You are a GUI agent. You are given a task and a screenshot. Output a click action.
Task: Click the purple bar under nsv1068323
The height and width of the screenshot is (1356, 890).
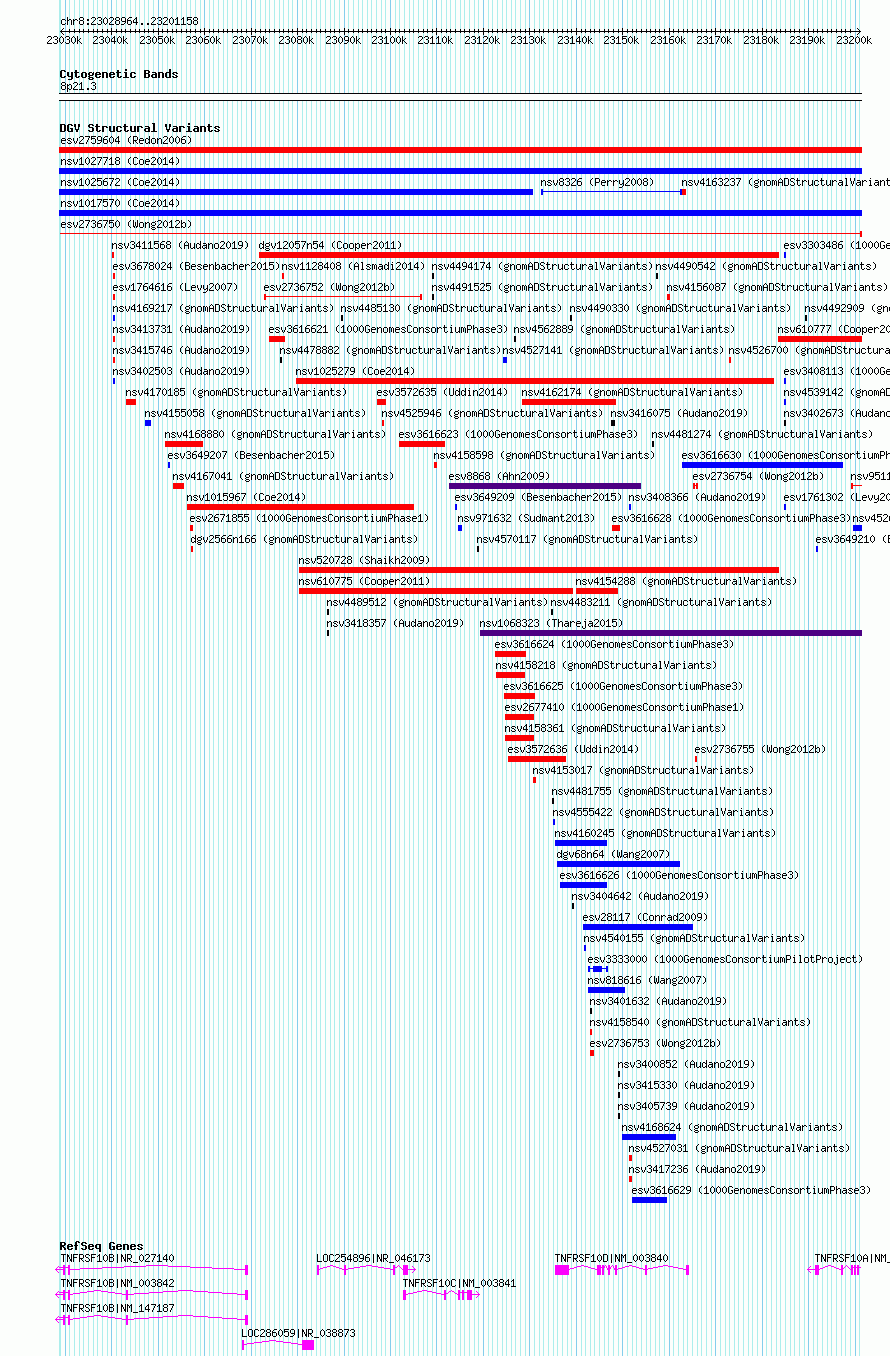click(x=671, y=633)
